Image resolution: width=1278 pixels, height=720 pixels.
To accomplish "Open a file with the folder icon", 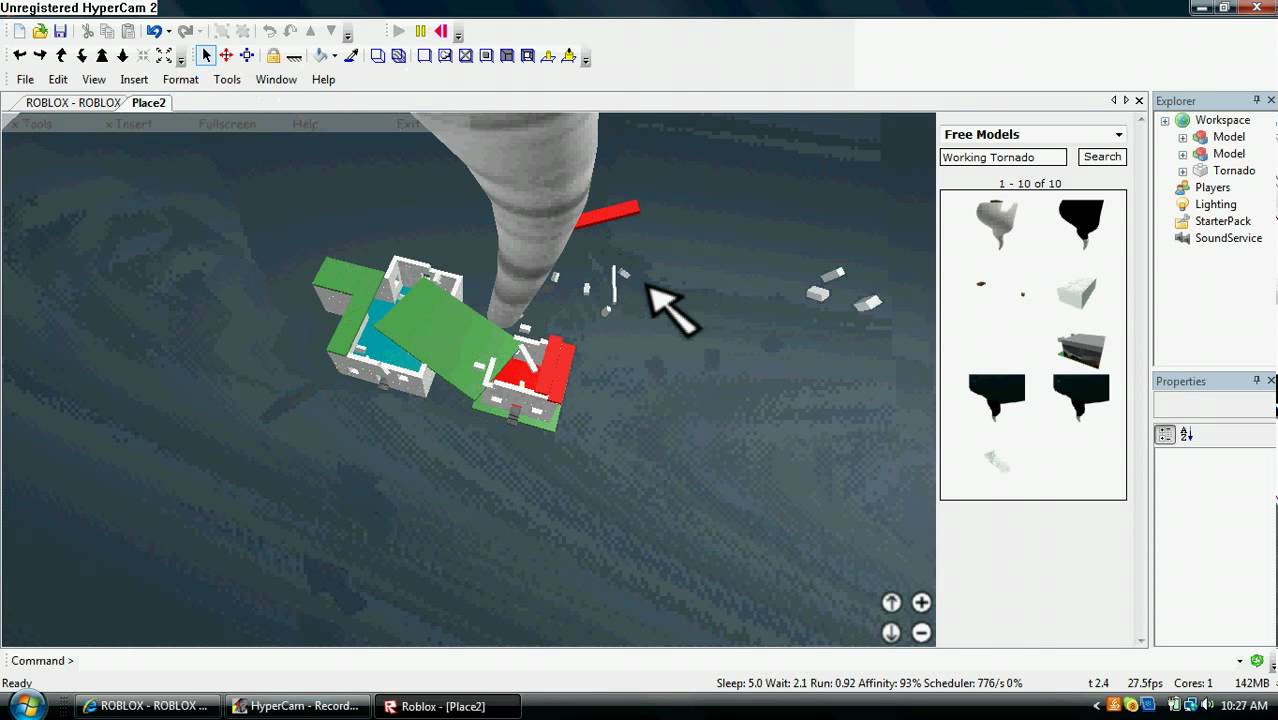I will pos(40,31).
